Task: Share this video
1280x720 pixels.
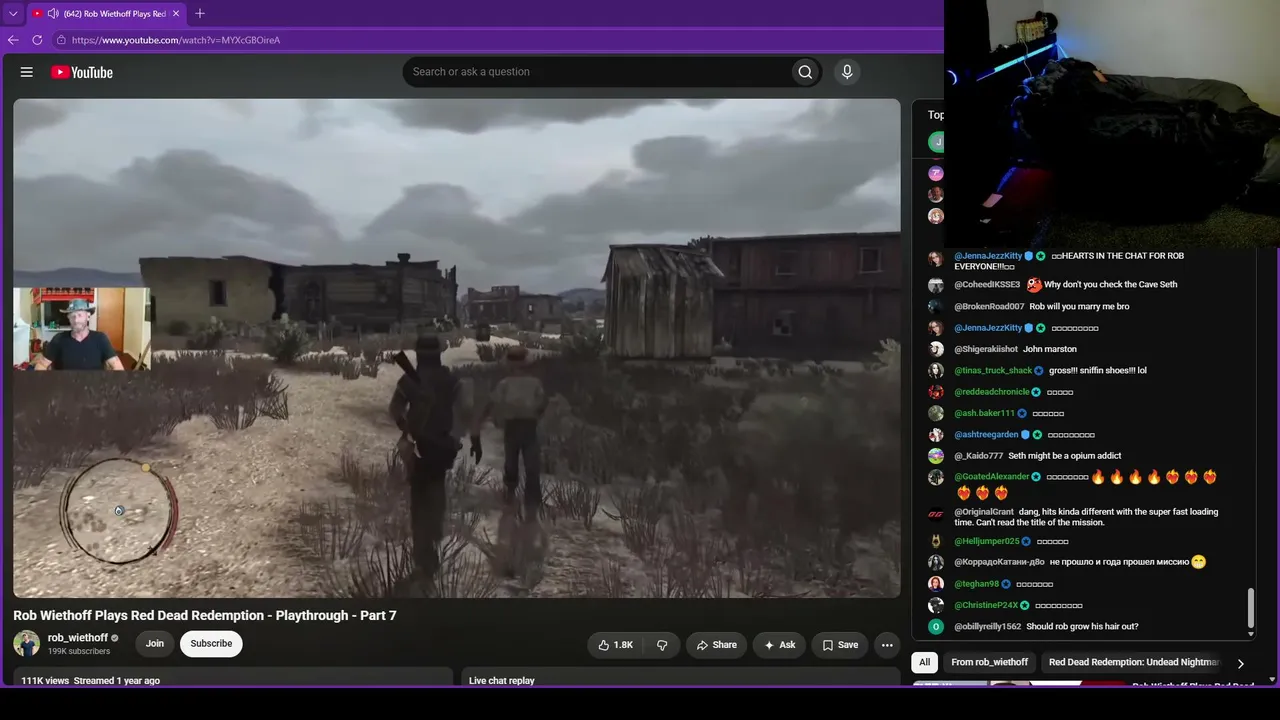Action: point(717,645)
